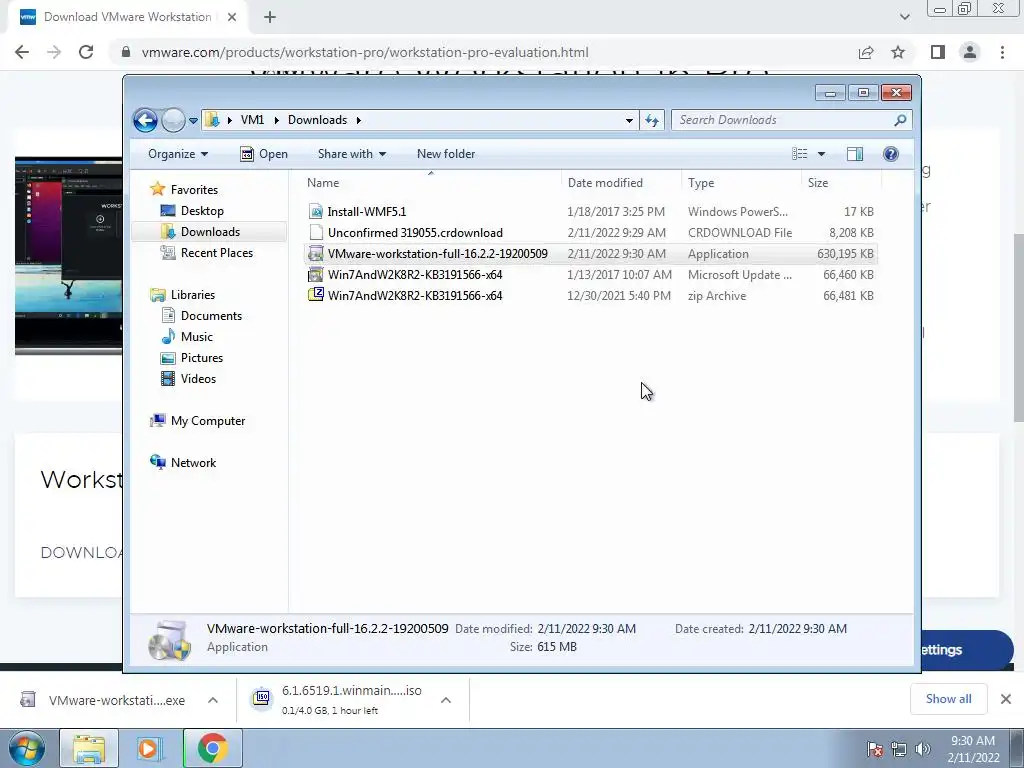Click the Chrome back button

[x=22, y=52]
